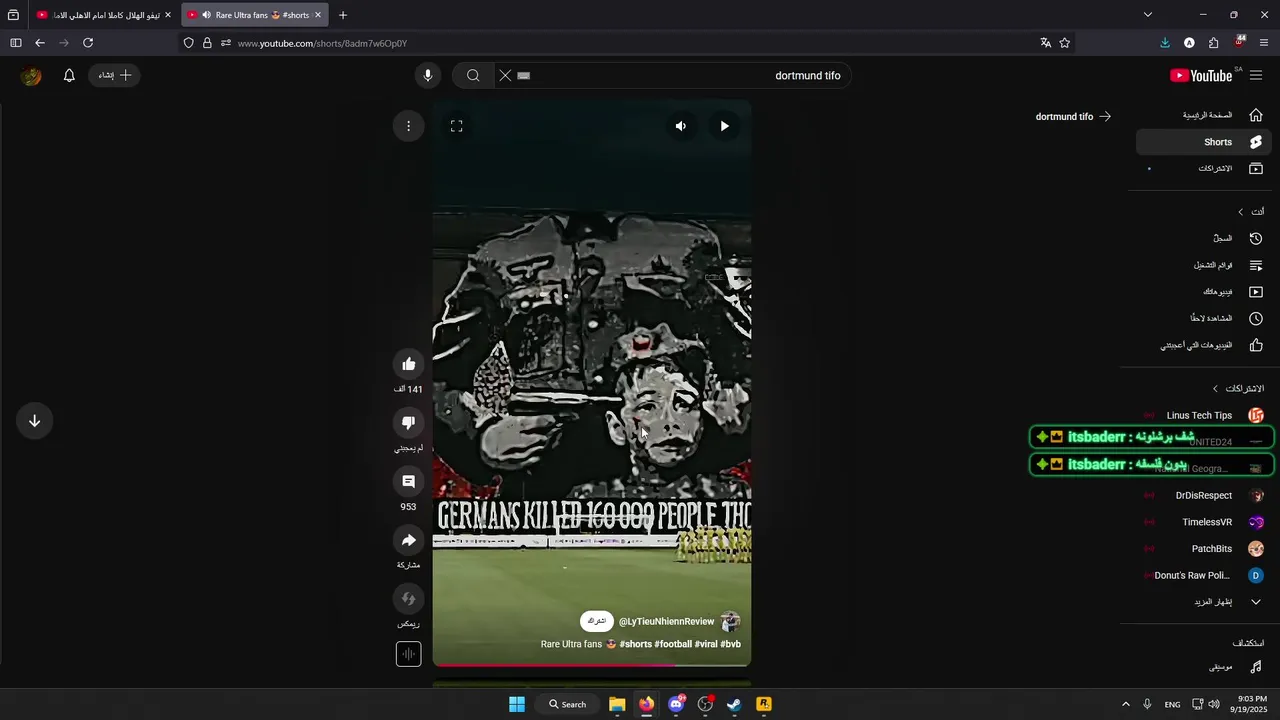Reload the page in browser
1280x720 pixels.
point(88,43)
